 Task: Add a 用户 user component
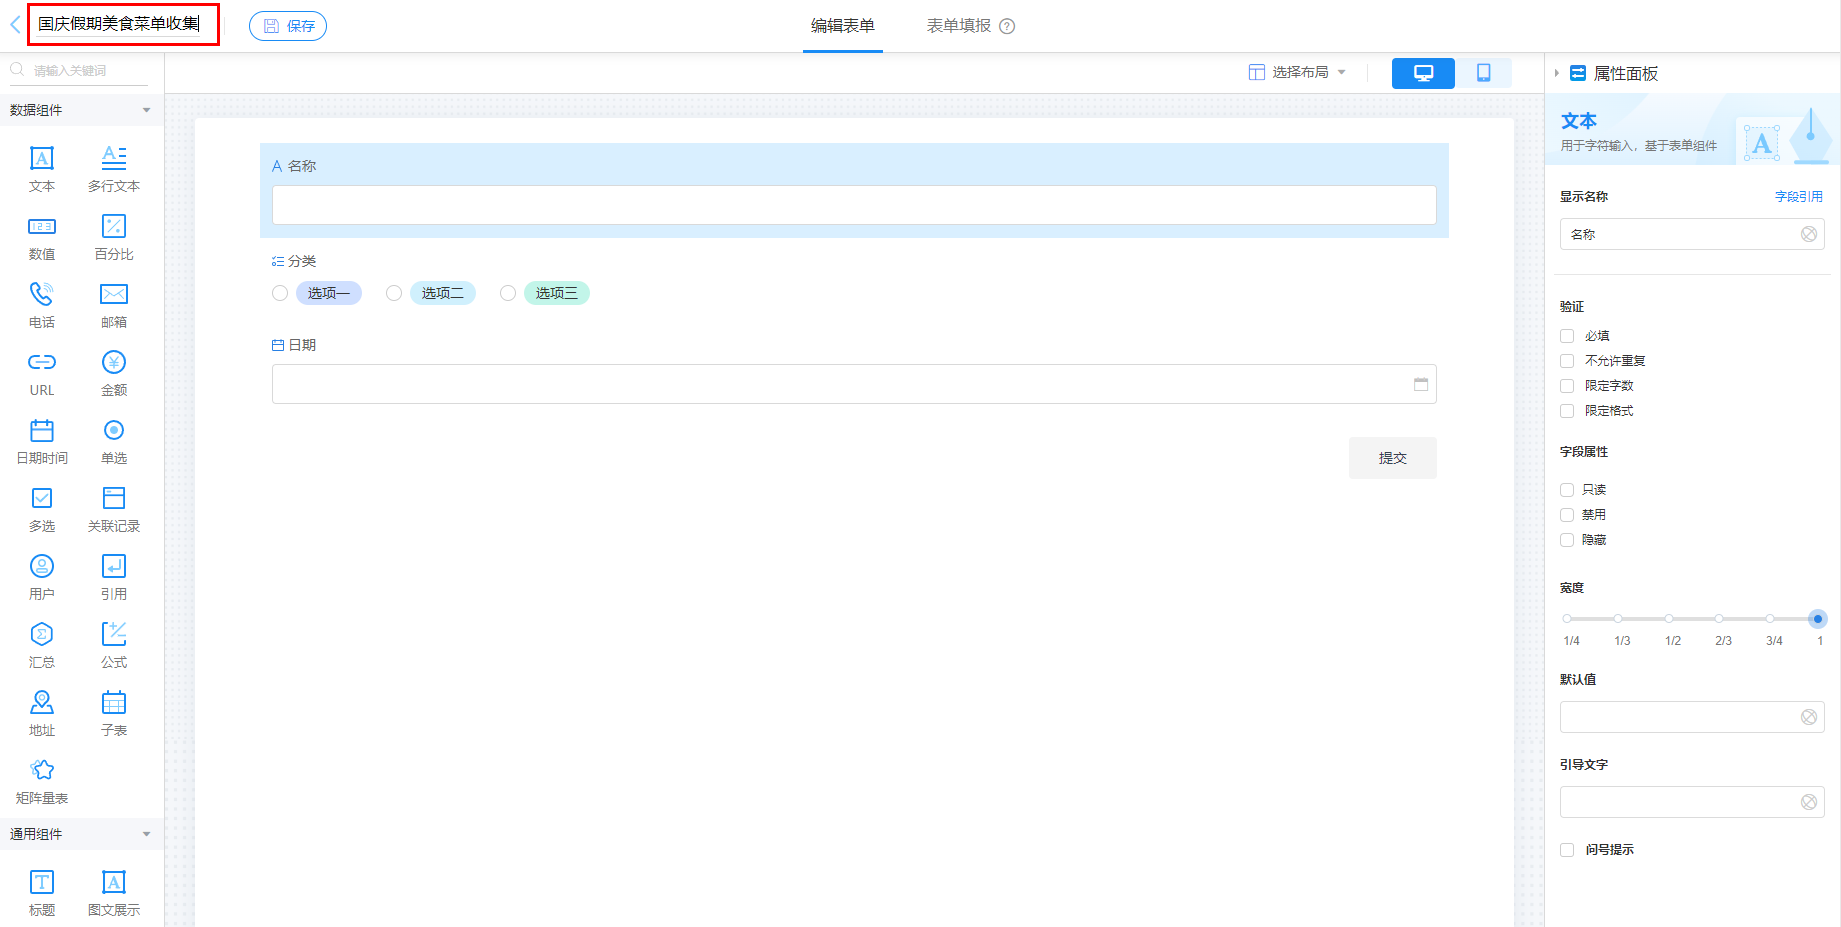click(42, 577)
